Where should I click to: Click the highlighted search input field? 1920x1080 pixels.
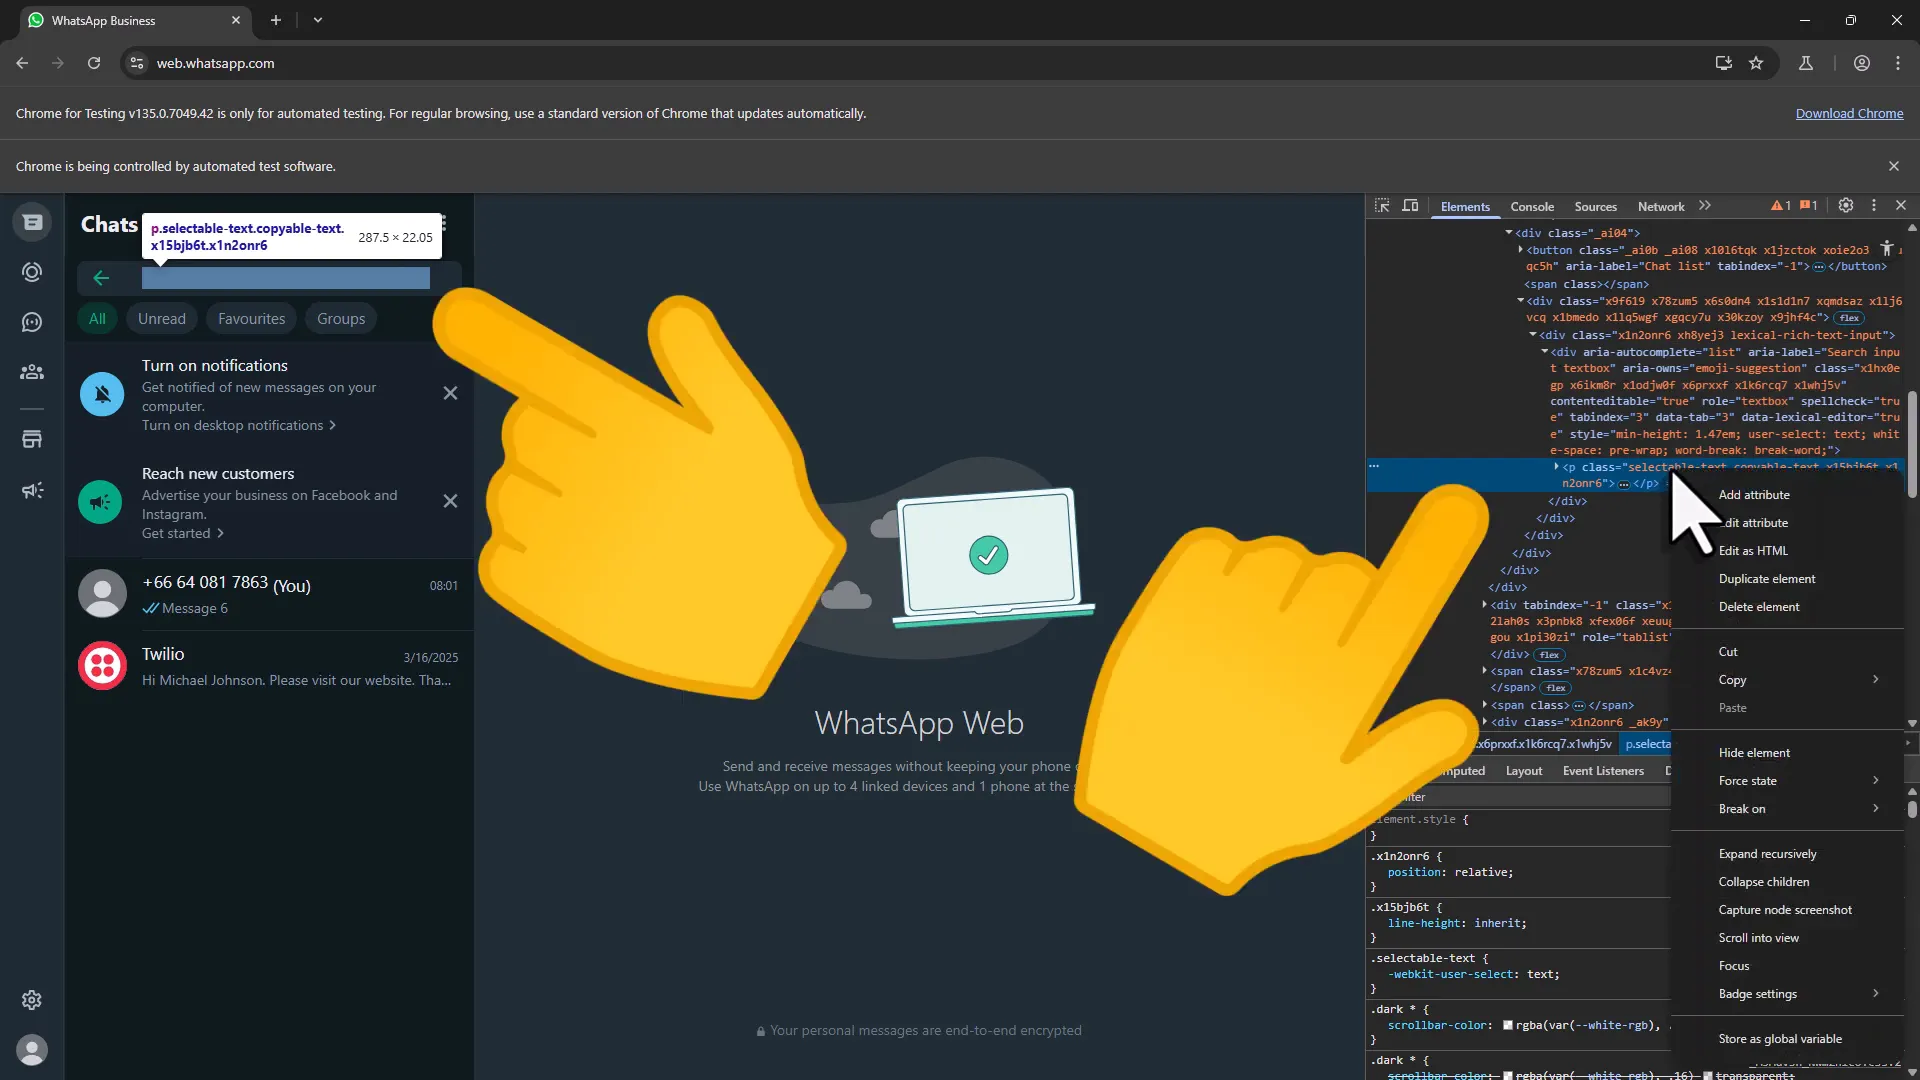286,278
